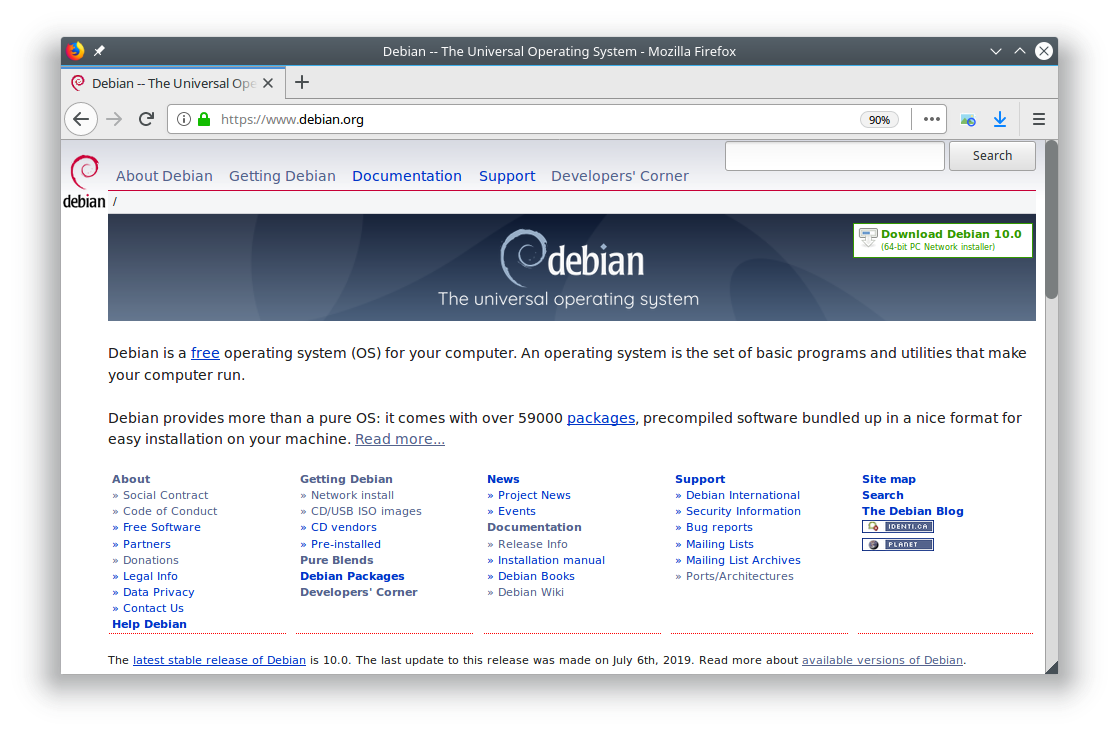The height and width of the screenshot is (735, 1119).
Task: Open the Firefox hamburger menu
Action: coord(1038,119)
